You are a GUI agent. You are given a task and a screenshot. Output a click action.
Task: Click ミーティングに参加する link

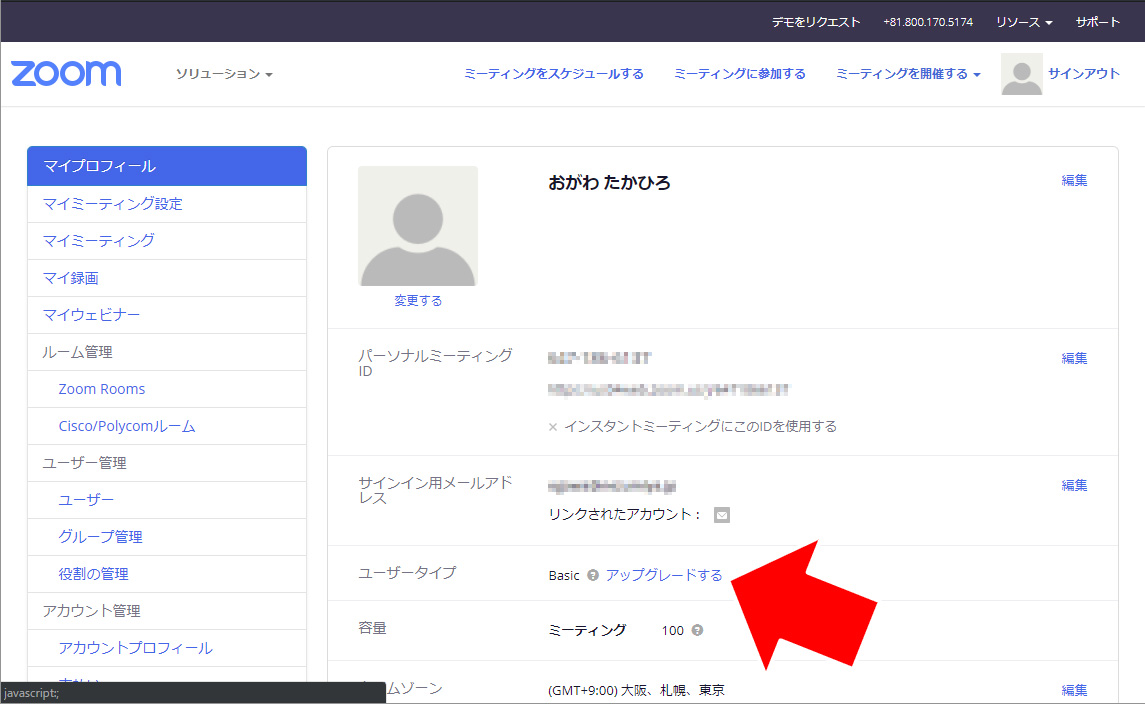coord(739,74)
